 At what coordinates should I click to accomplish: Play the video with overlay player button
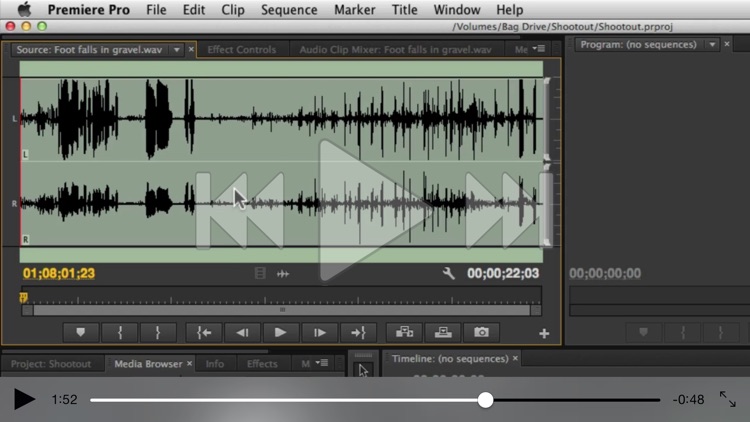click(x=24, y=399)
